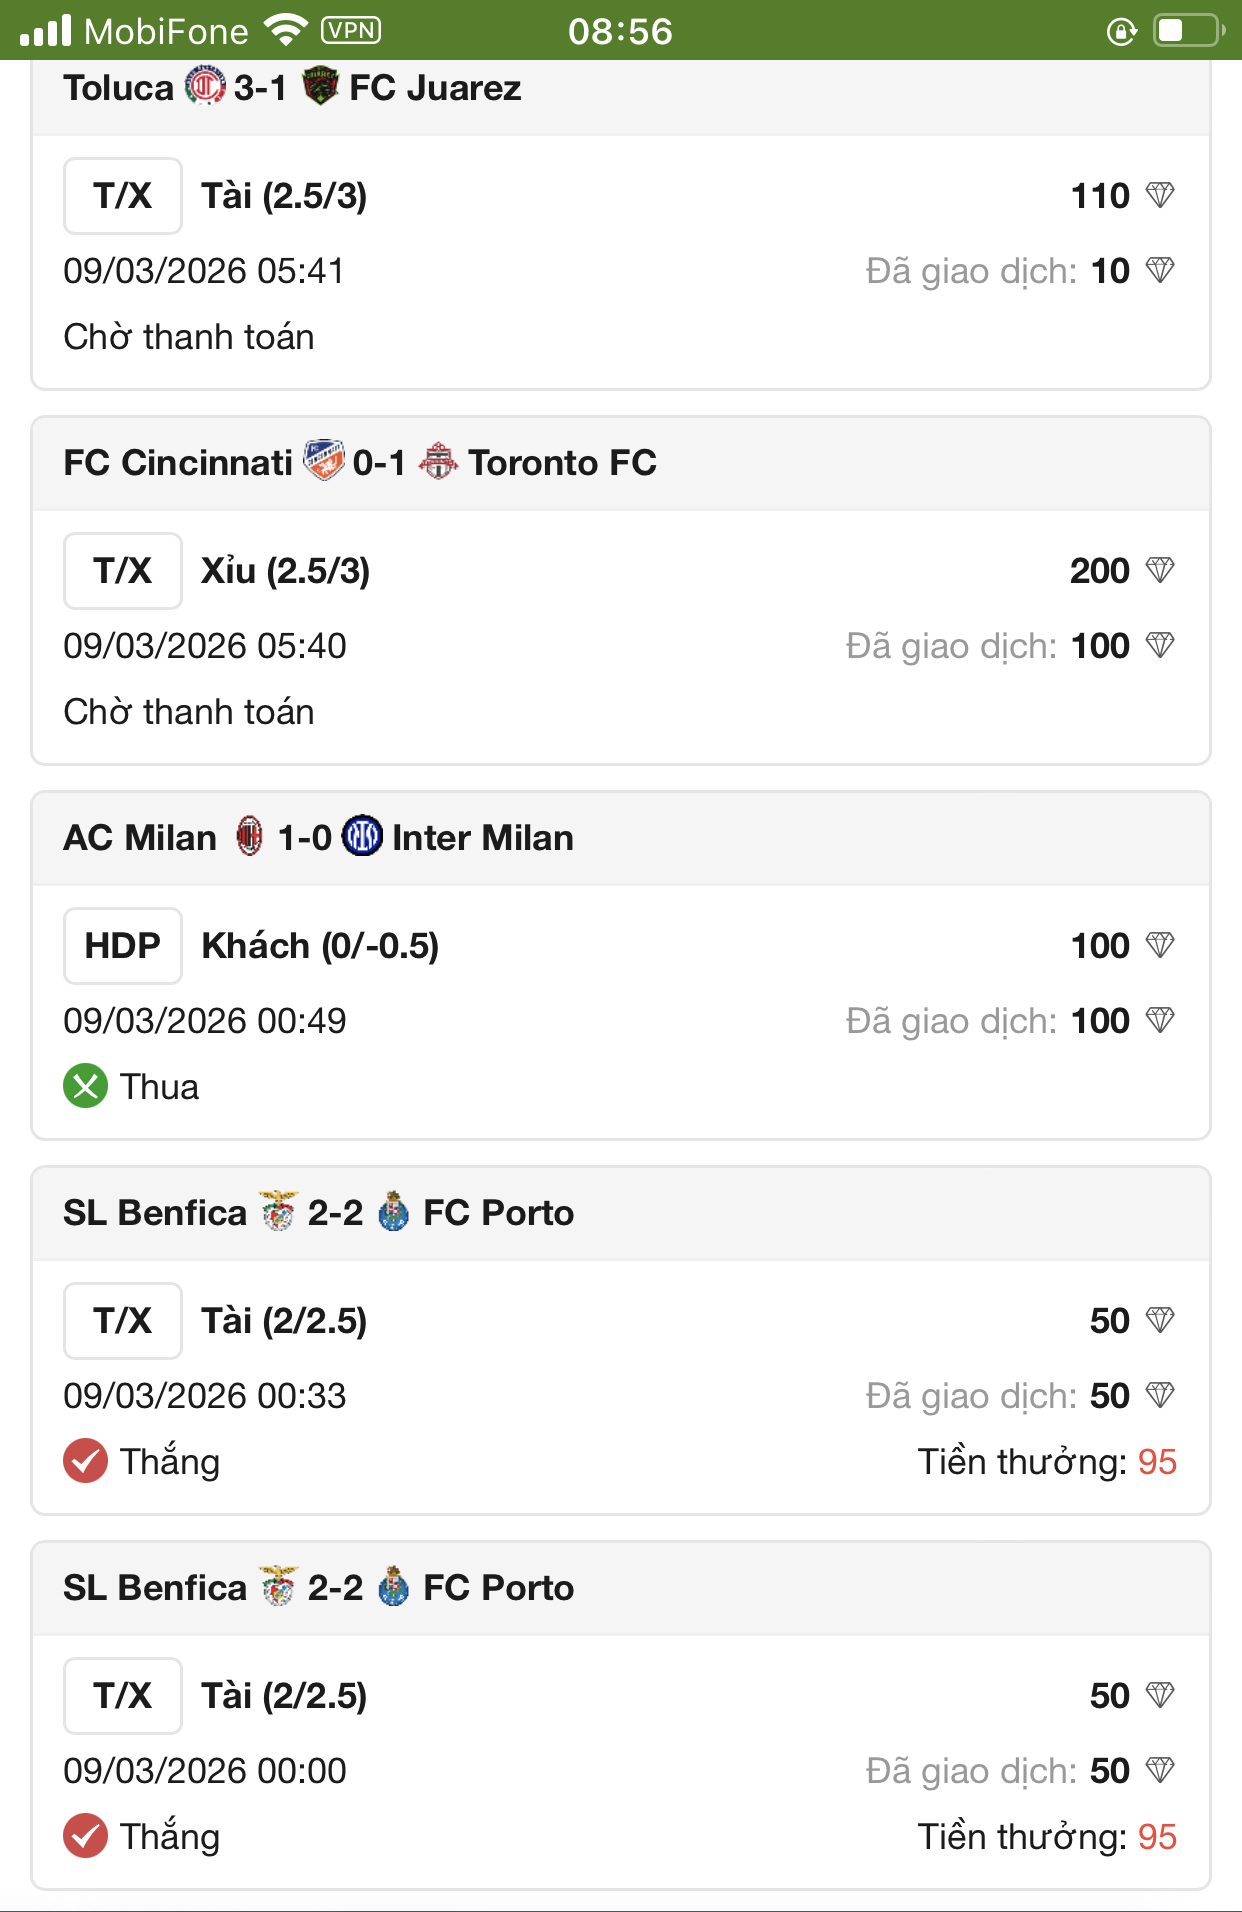The image size is (1242, 1912).
Task: Open the FC Cincinnati vs Toronto FC header
Action: [620, 463]
